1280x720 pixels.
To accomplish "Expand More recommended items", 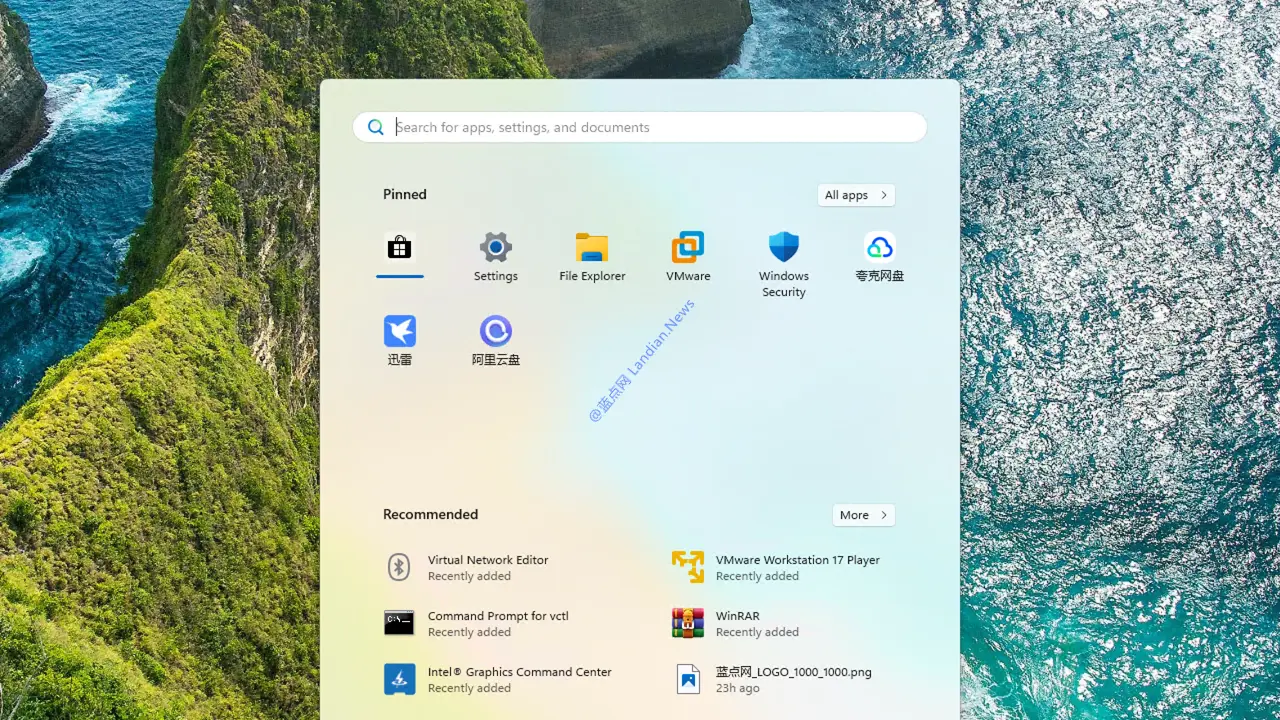I will (862, 514).
